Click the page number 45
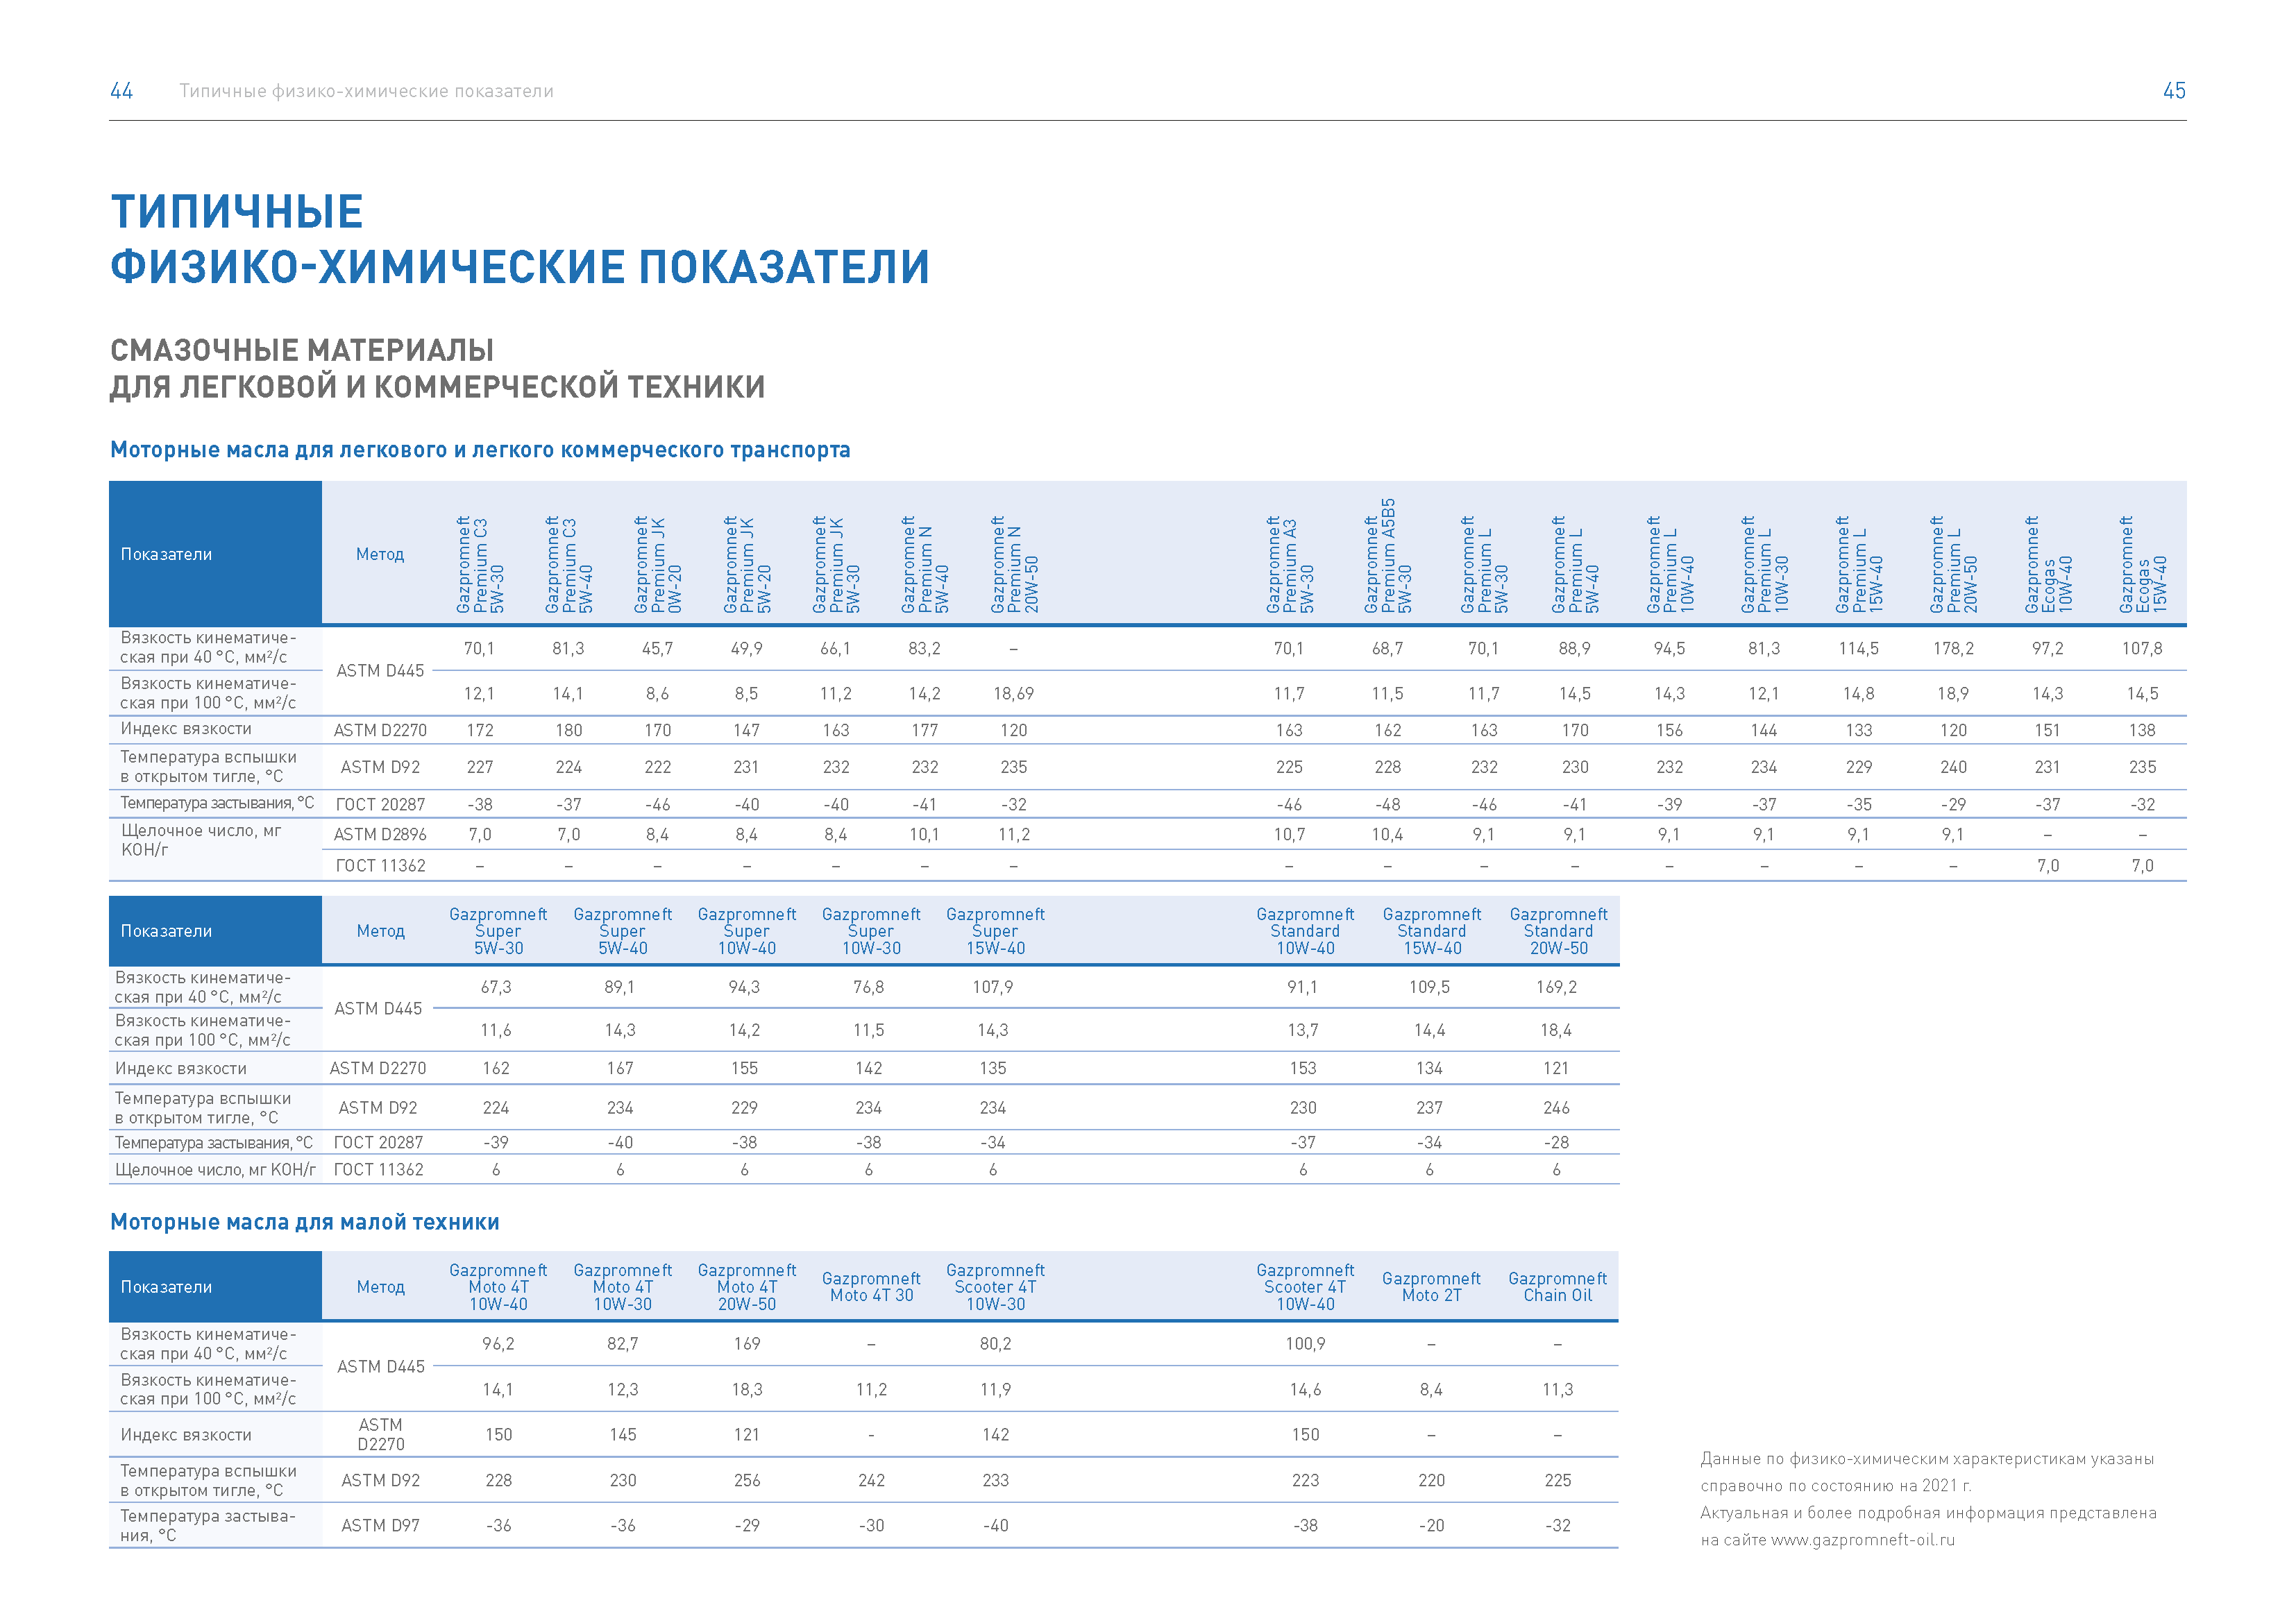This screenshot has height=1623, width=2296. point(2174,91)
